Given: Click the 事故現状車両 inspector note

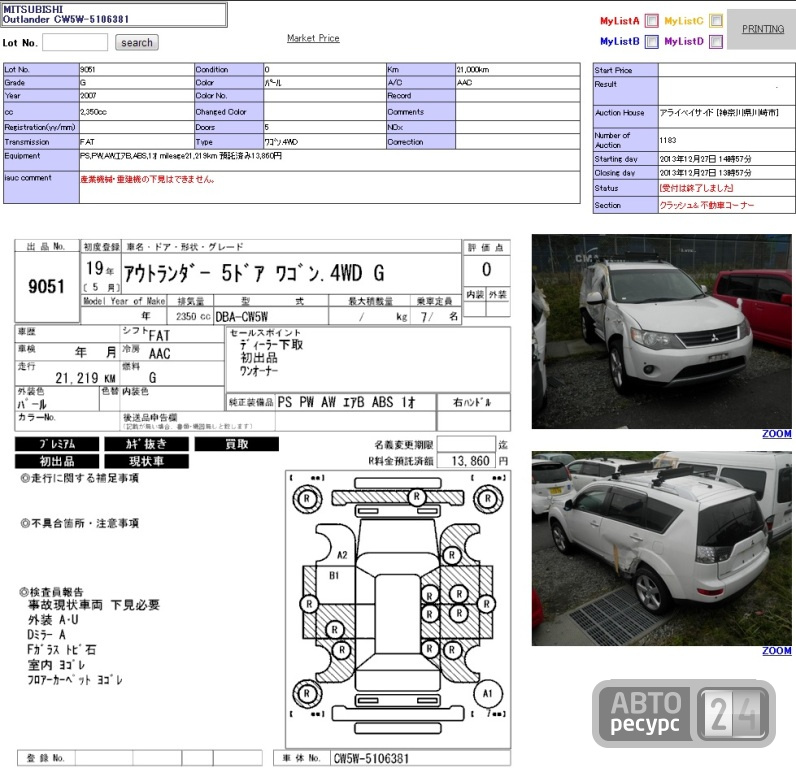Looking at the screenshot, I should tap(94, 605).
